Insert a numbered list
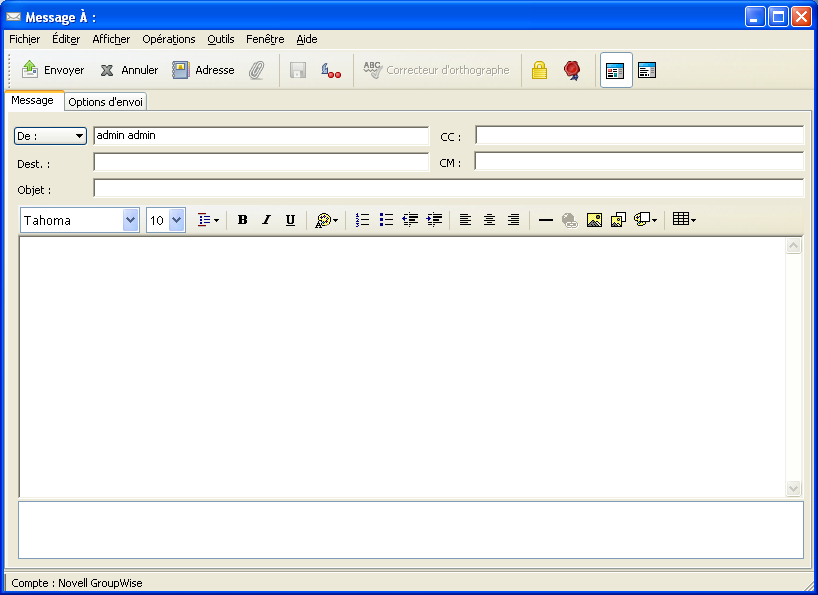This screenshot has height=595, width=818. pos(362,220)
